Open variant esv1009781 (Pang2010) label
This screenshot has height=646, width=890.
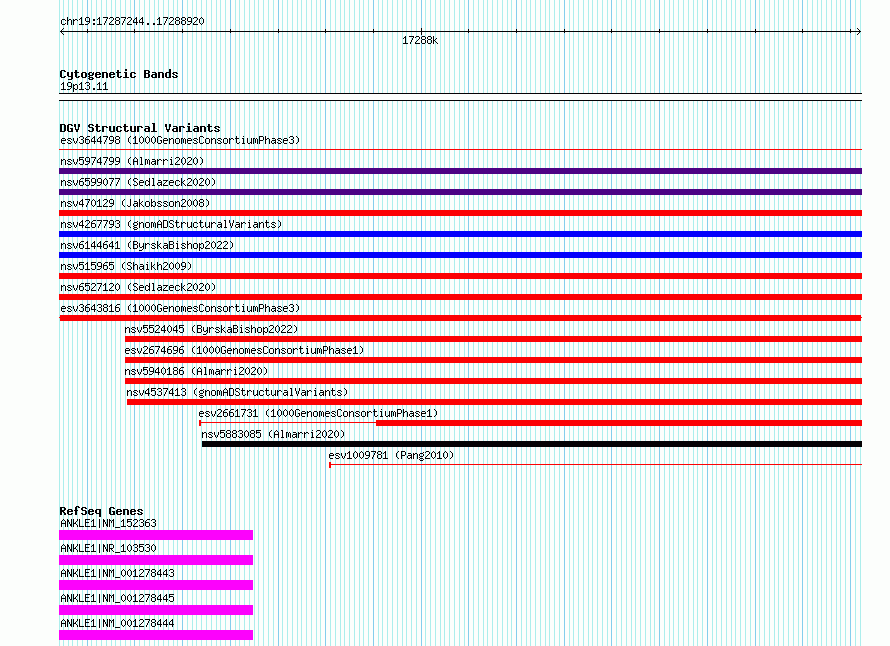pos(391,455)
